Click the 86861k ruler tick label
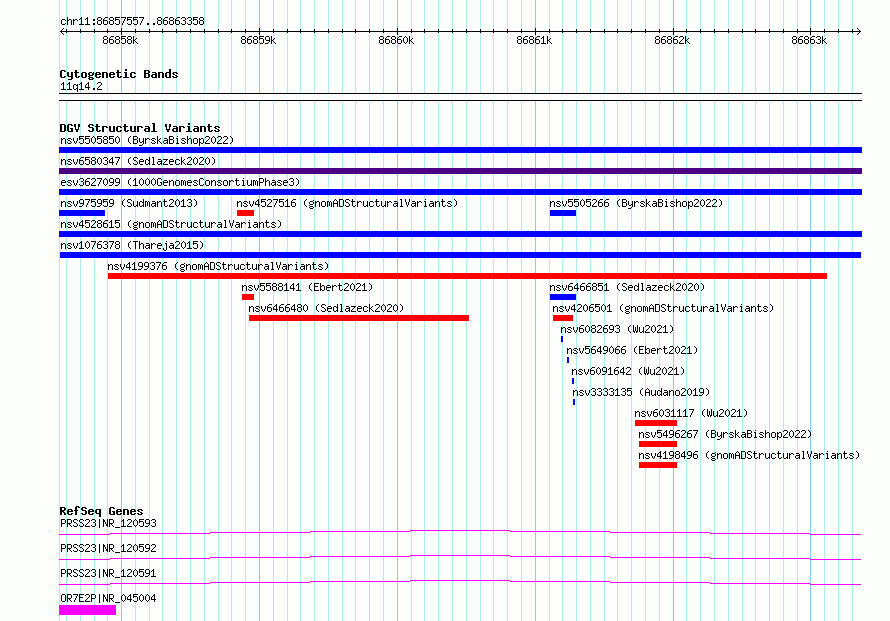 [534, 40]
